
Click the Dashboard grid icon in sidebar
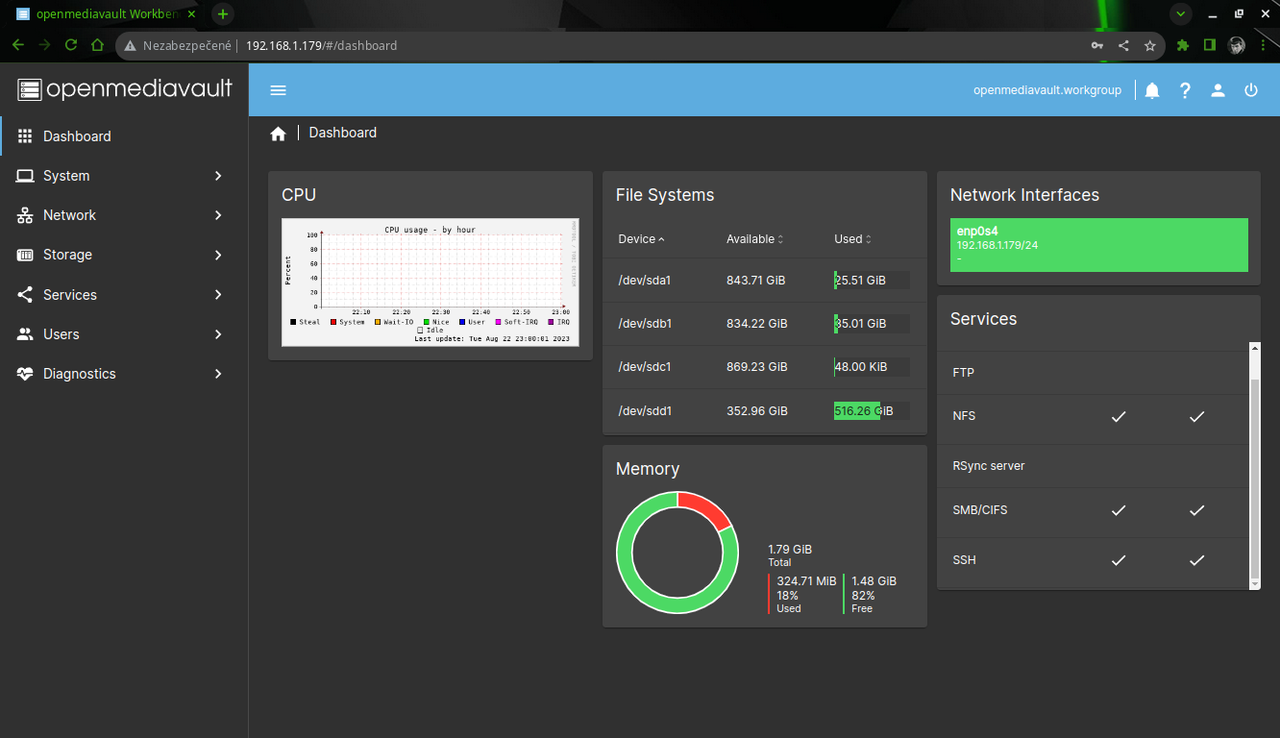25,136
